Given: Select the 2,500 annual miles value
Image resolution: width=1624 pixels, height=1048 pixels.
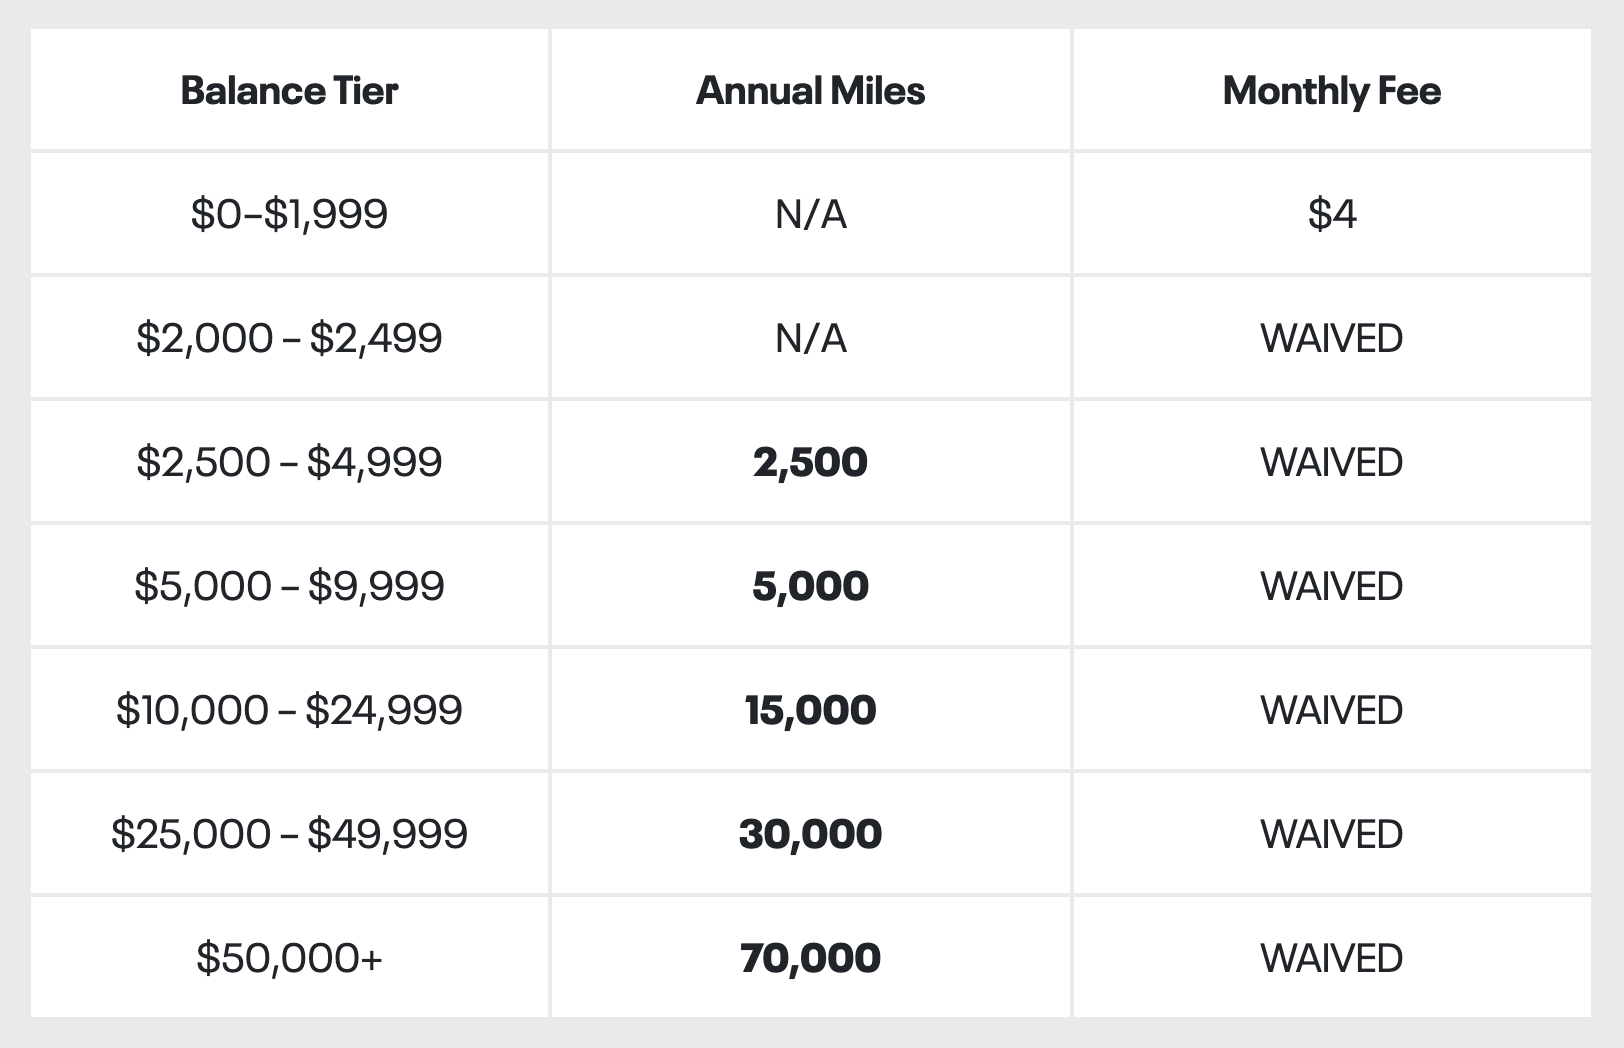Looking at the screenshot, I should coord(810,462).
